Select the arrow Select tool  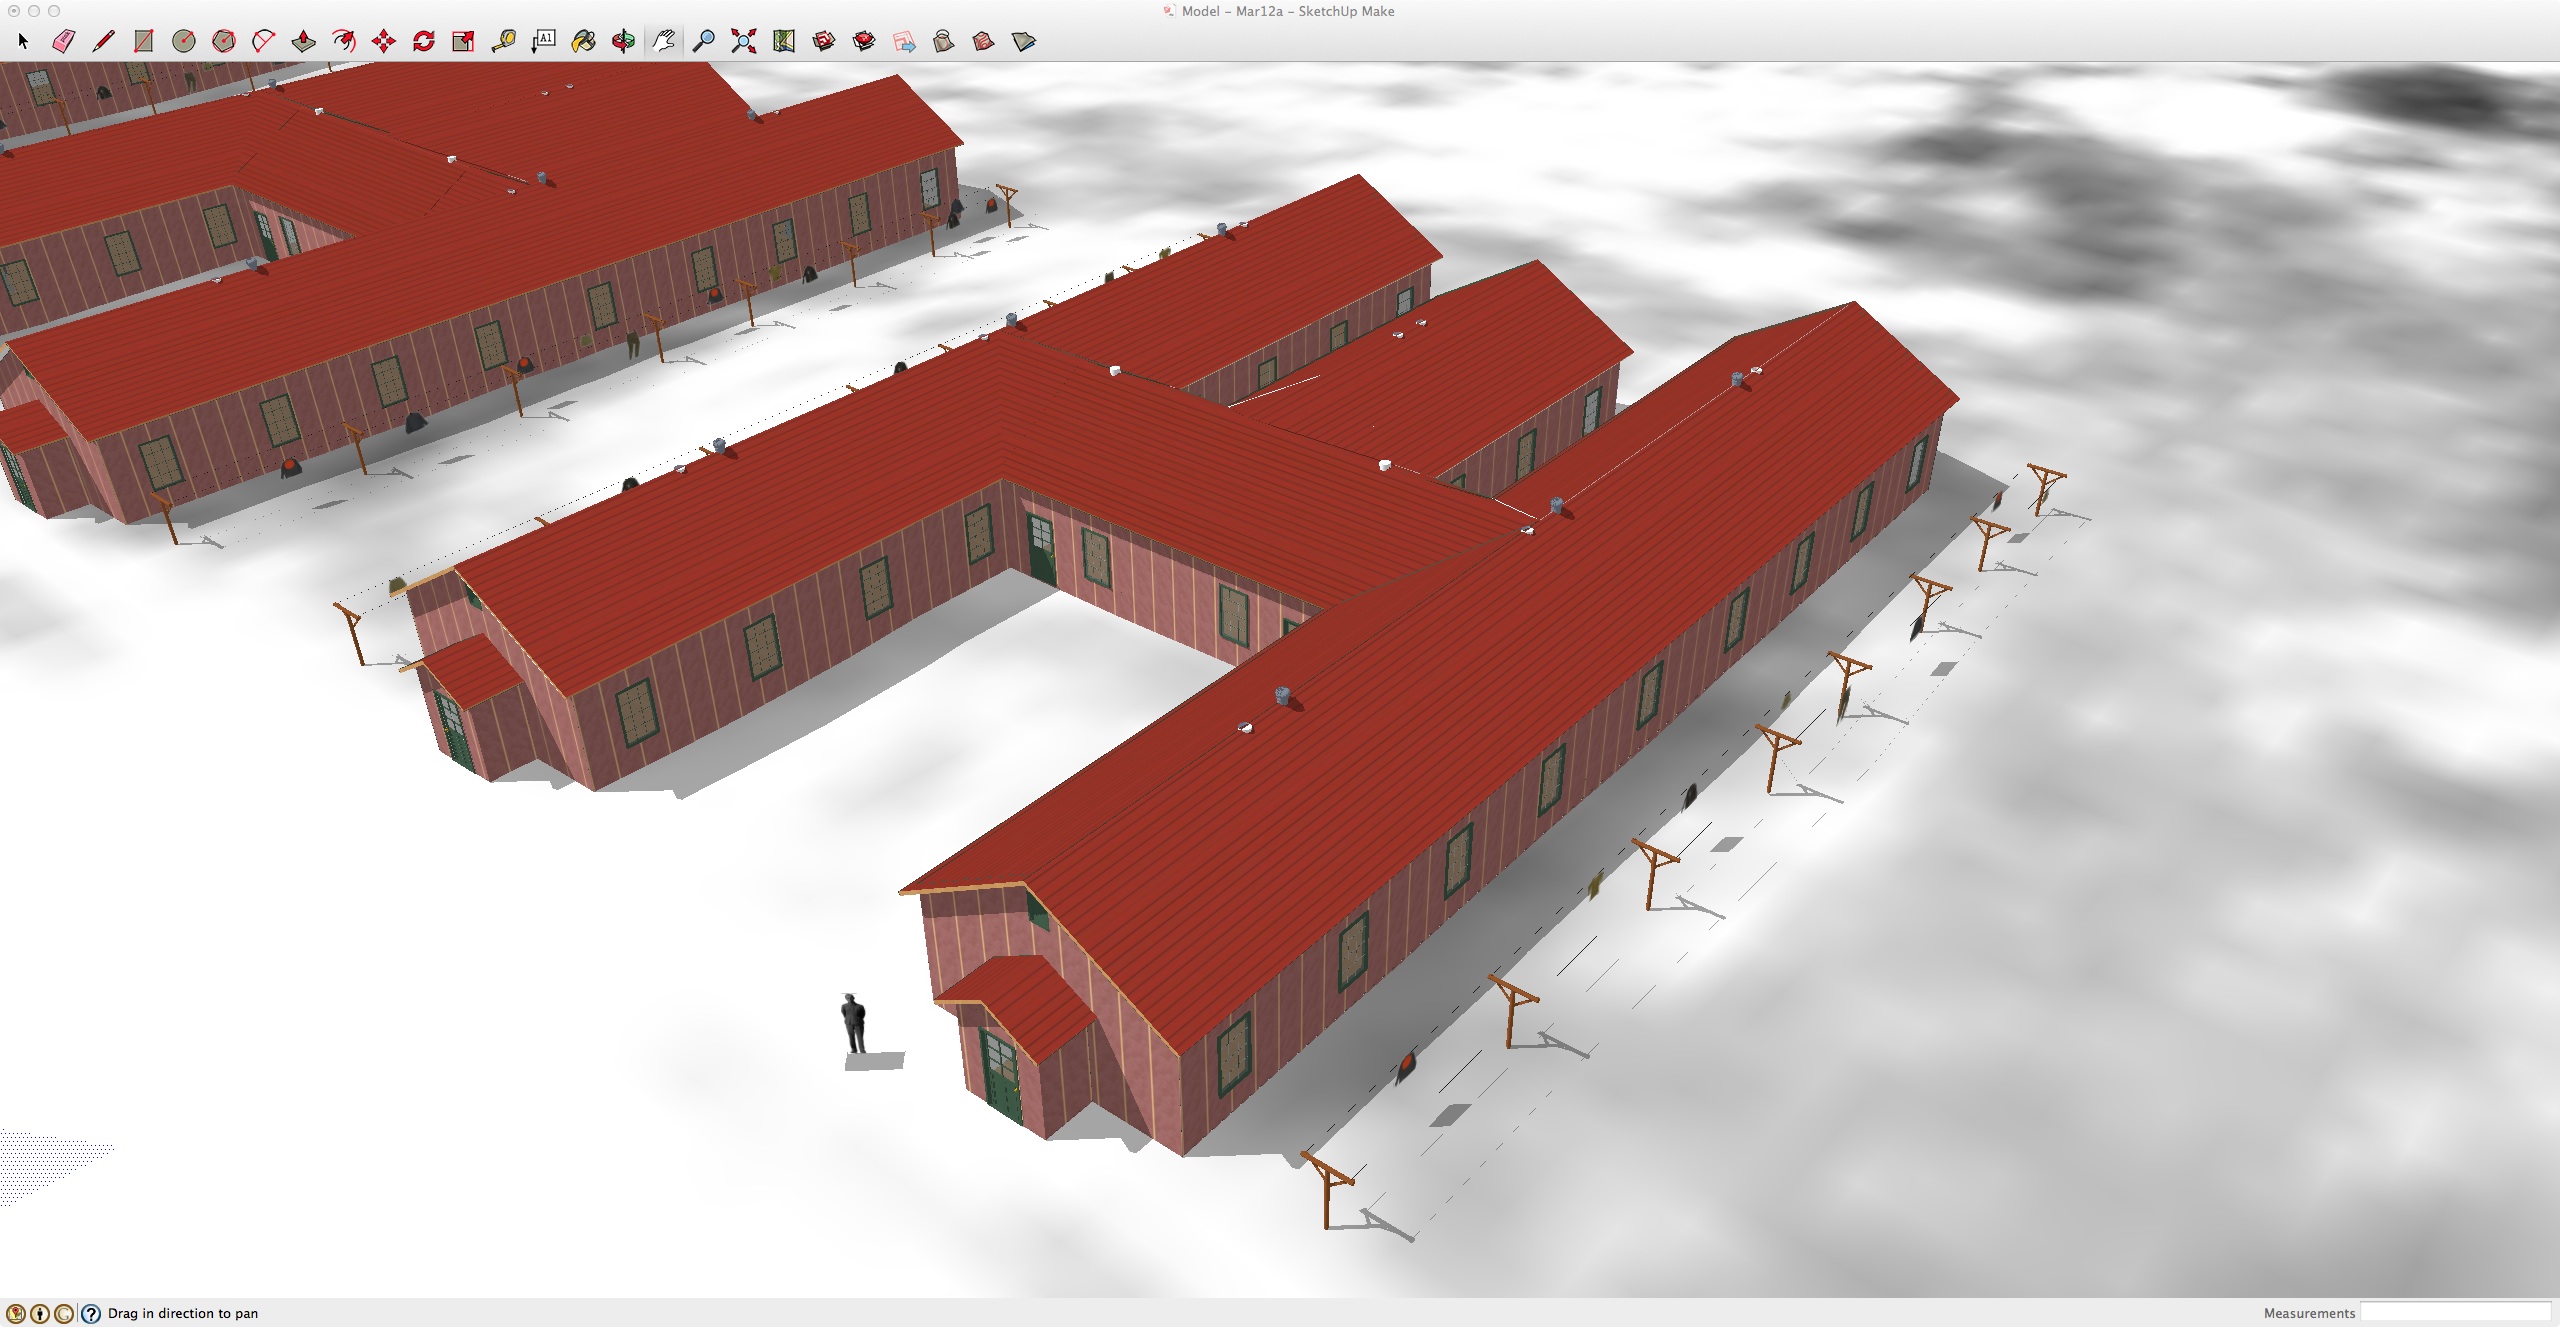click(x=23, y=41)
